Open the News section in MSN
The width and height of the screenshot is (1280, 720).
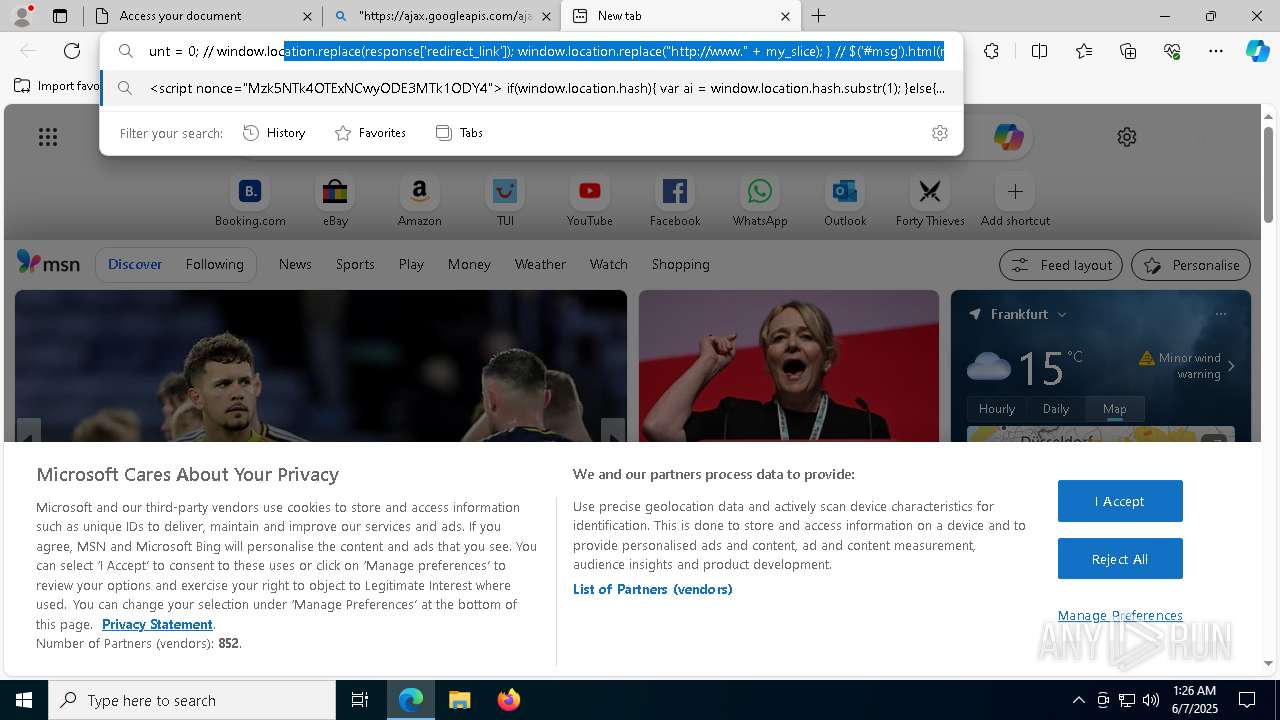click(295, 264)
